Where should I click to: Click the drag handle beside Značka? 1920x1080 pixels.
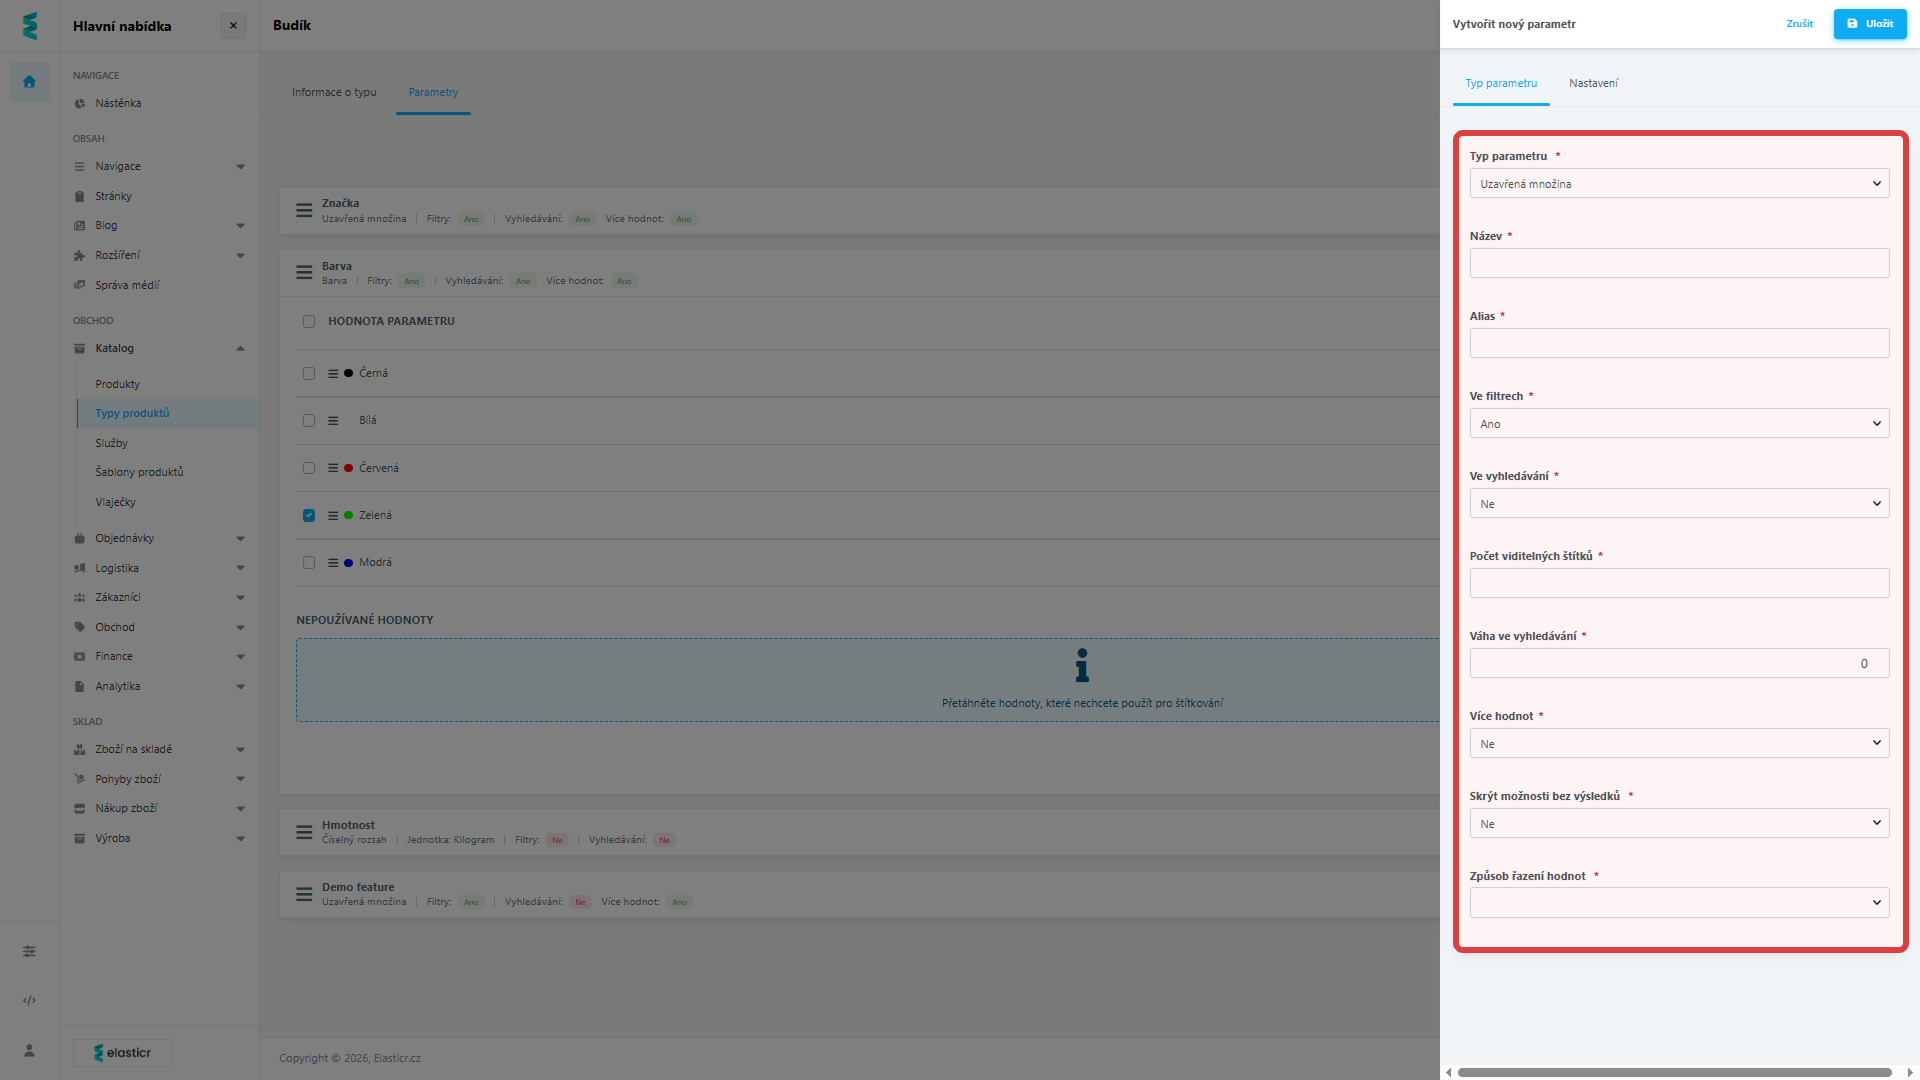[304, 210]
